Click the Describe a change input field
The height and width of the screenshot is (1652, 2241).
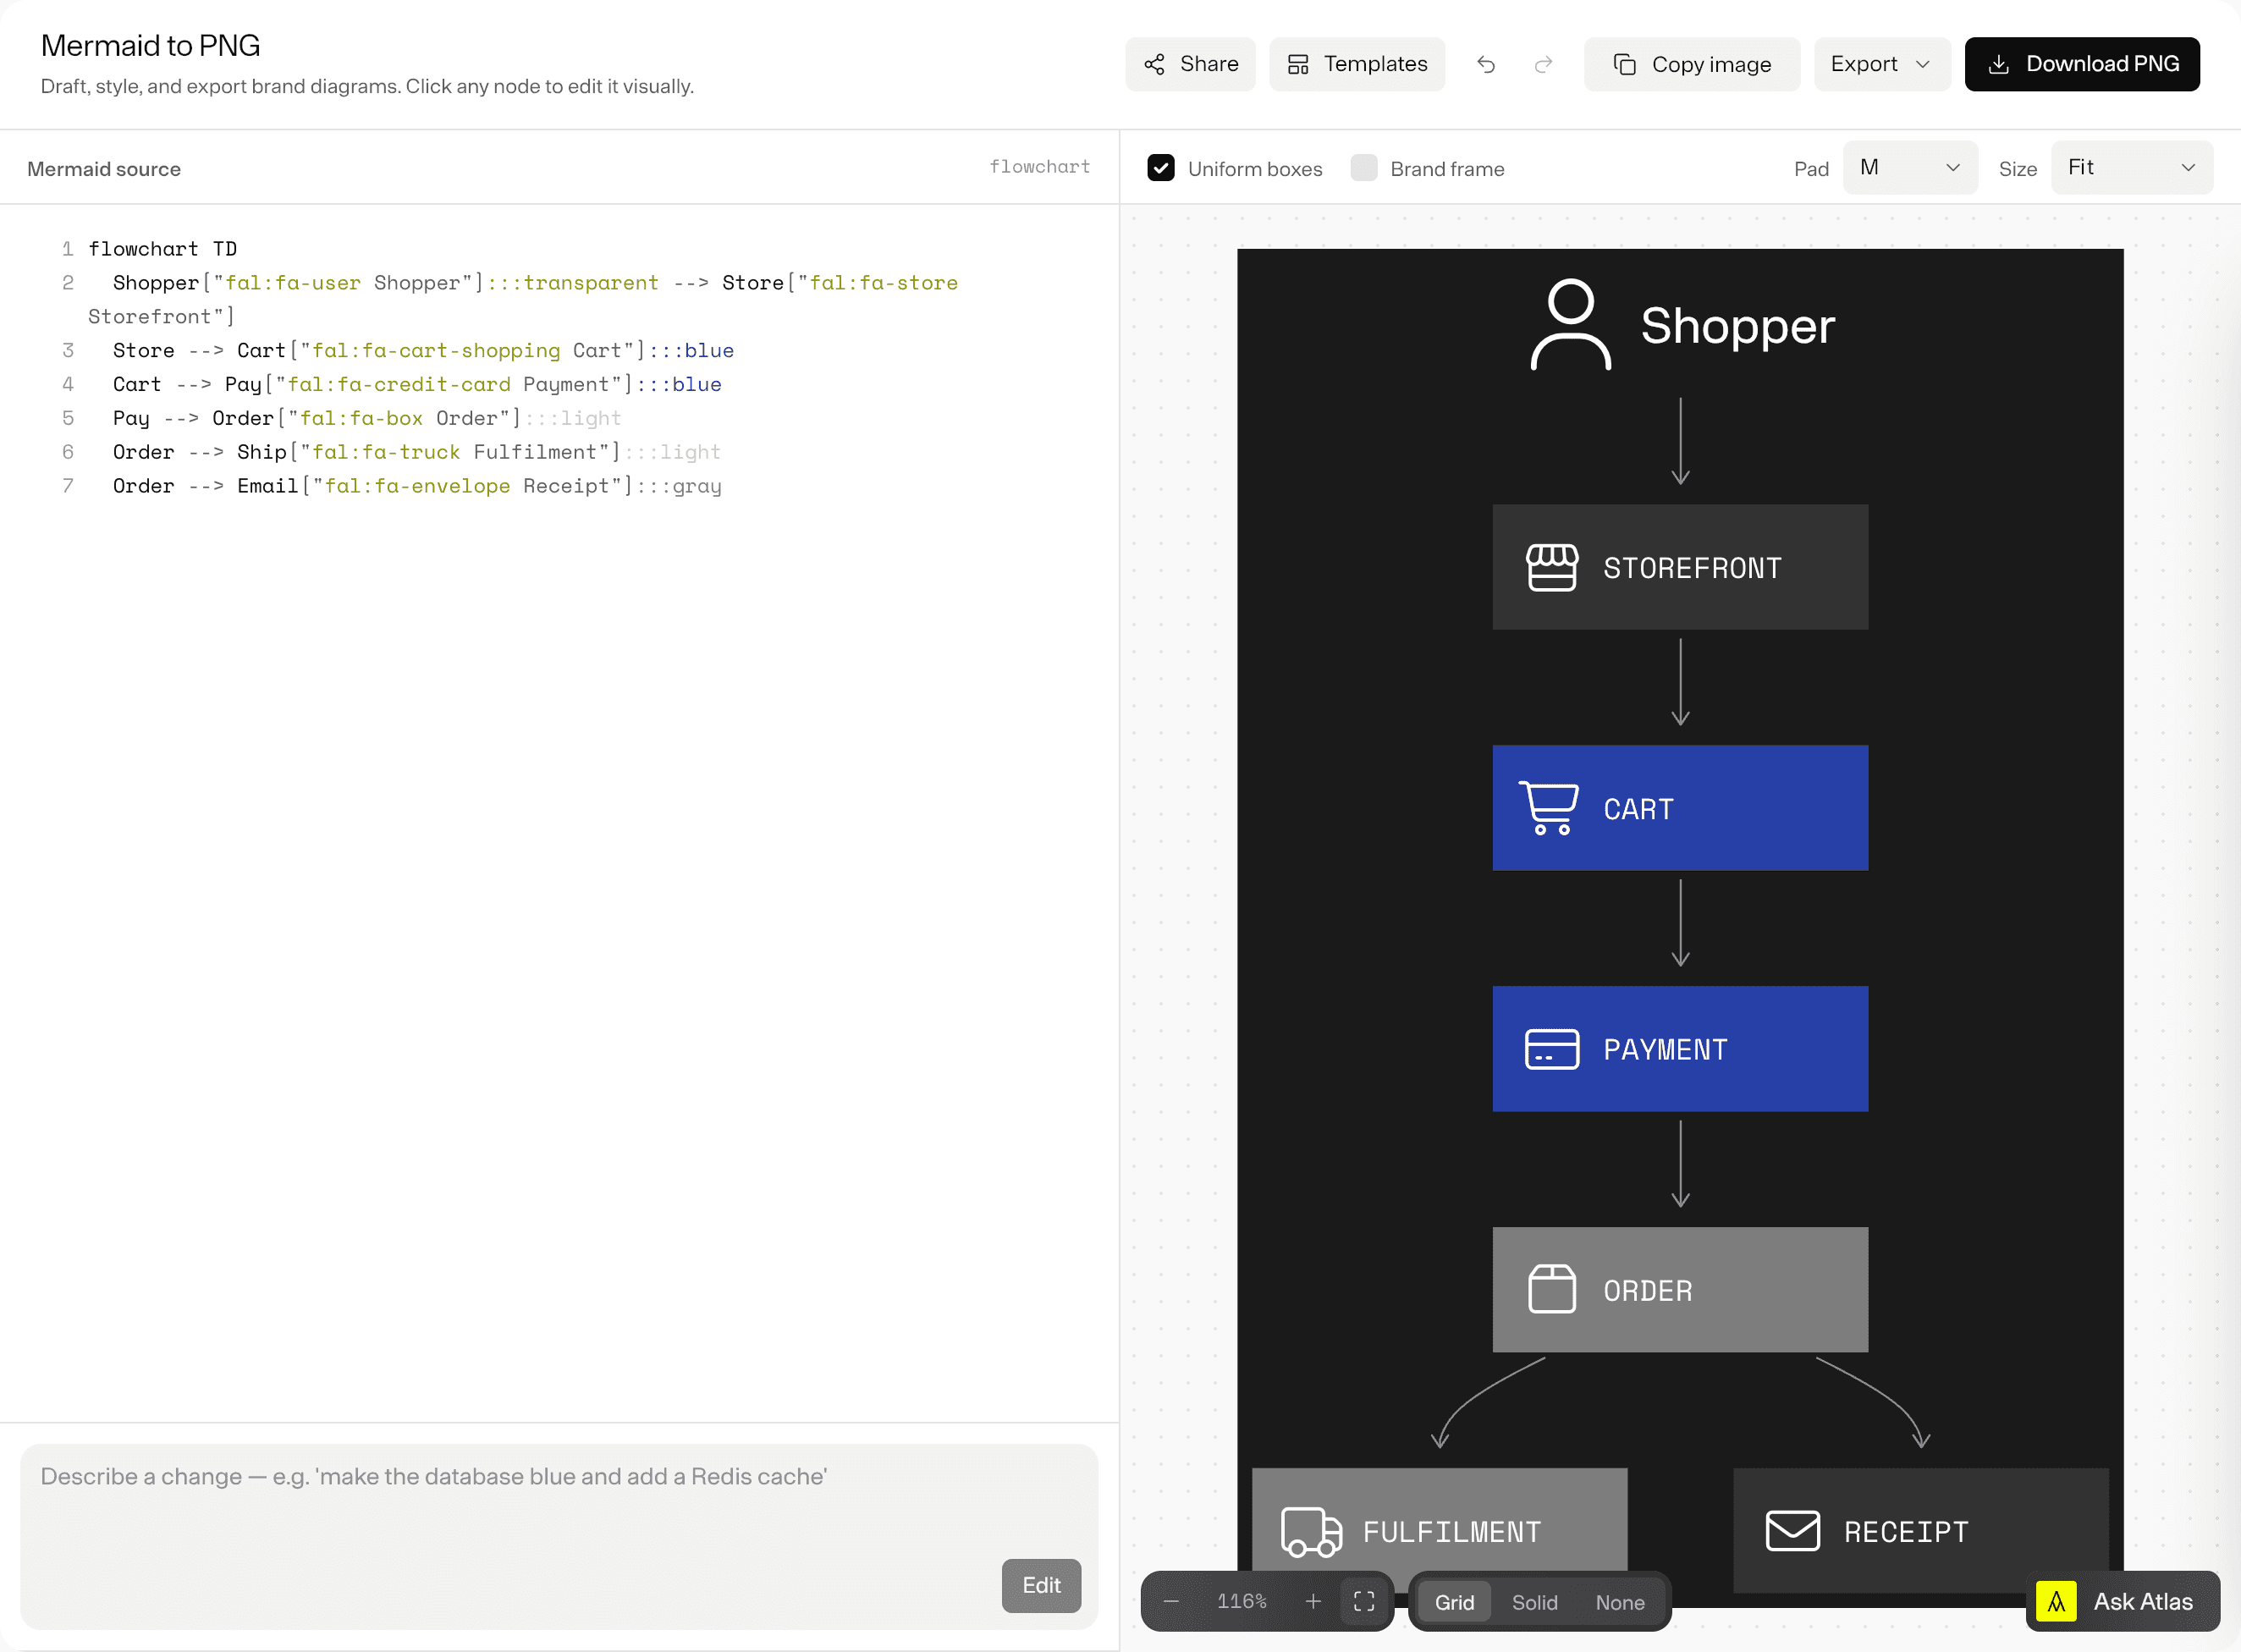click(559, 1537)
